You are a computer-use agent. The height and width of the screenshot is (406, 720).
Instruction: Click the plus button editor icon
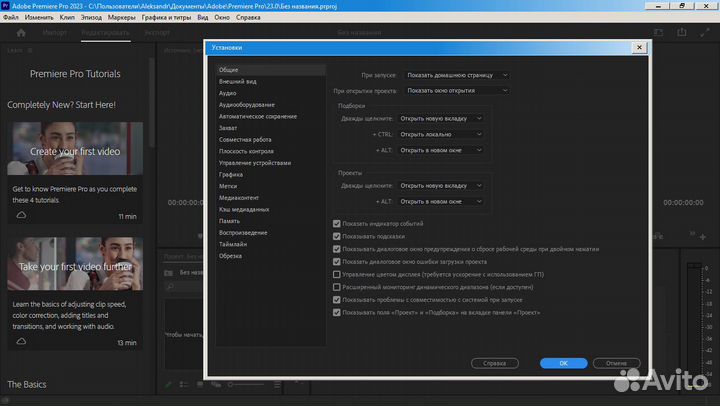703,237
